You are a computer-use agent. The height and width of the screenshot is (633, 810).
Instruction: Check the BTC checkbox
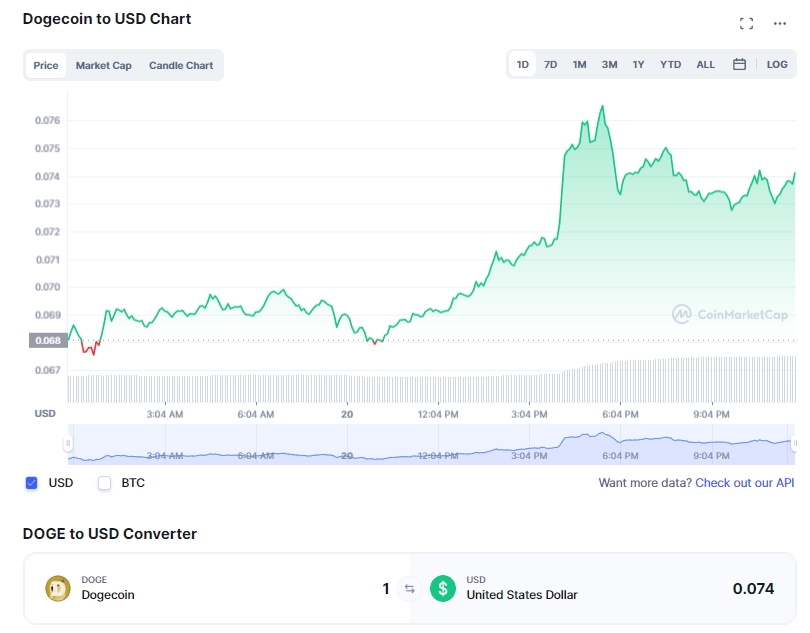pos(104,483)
